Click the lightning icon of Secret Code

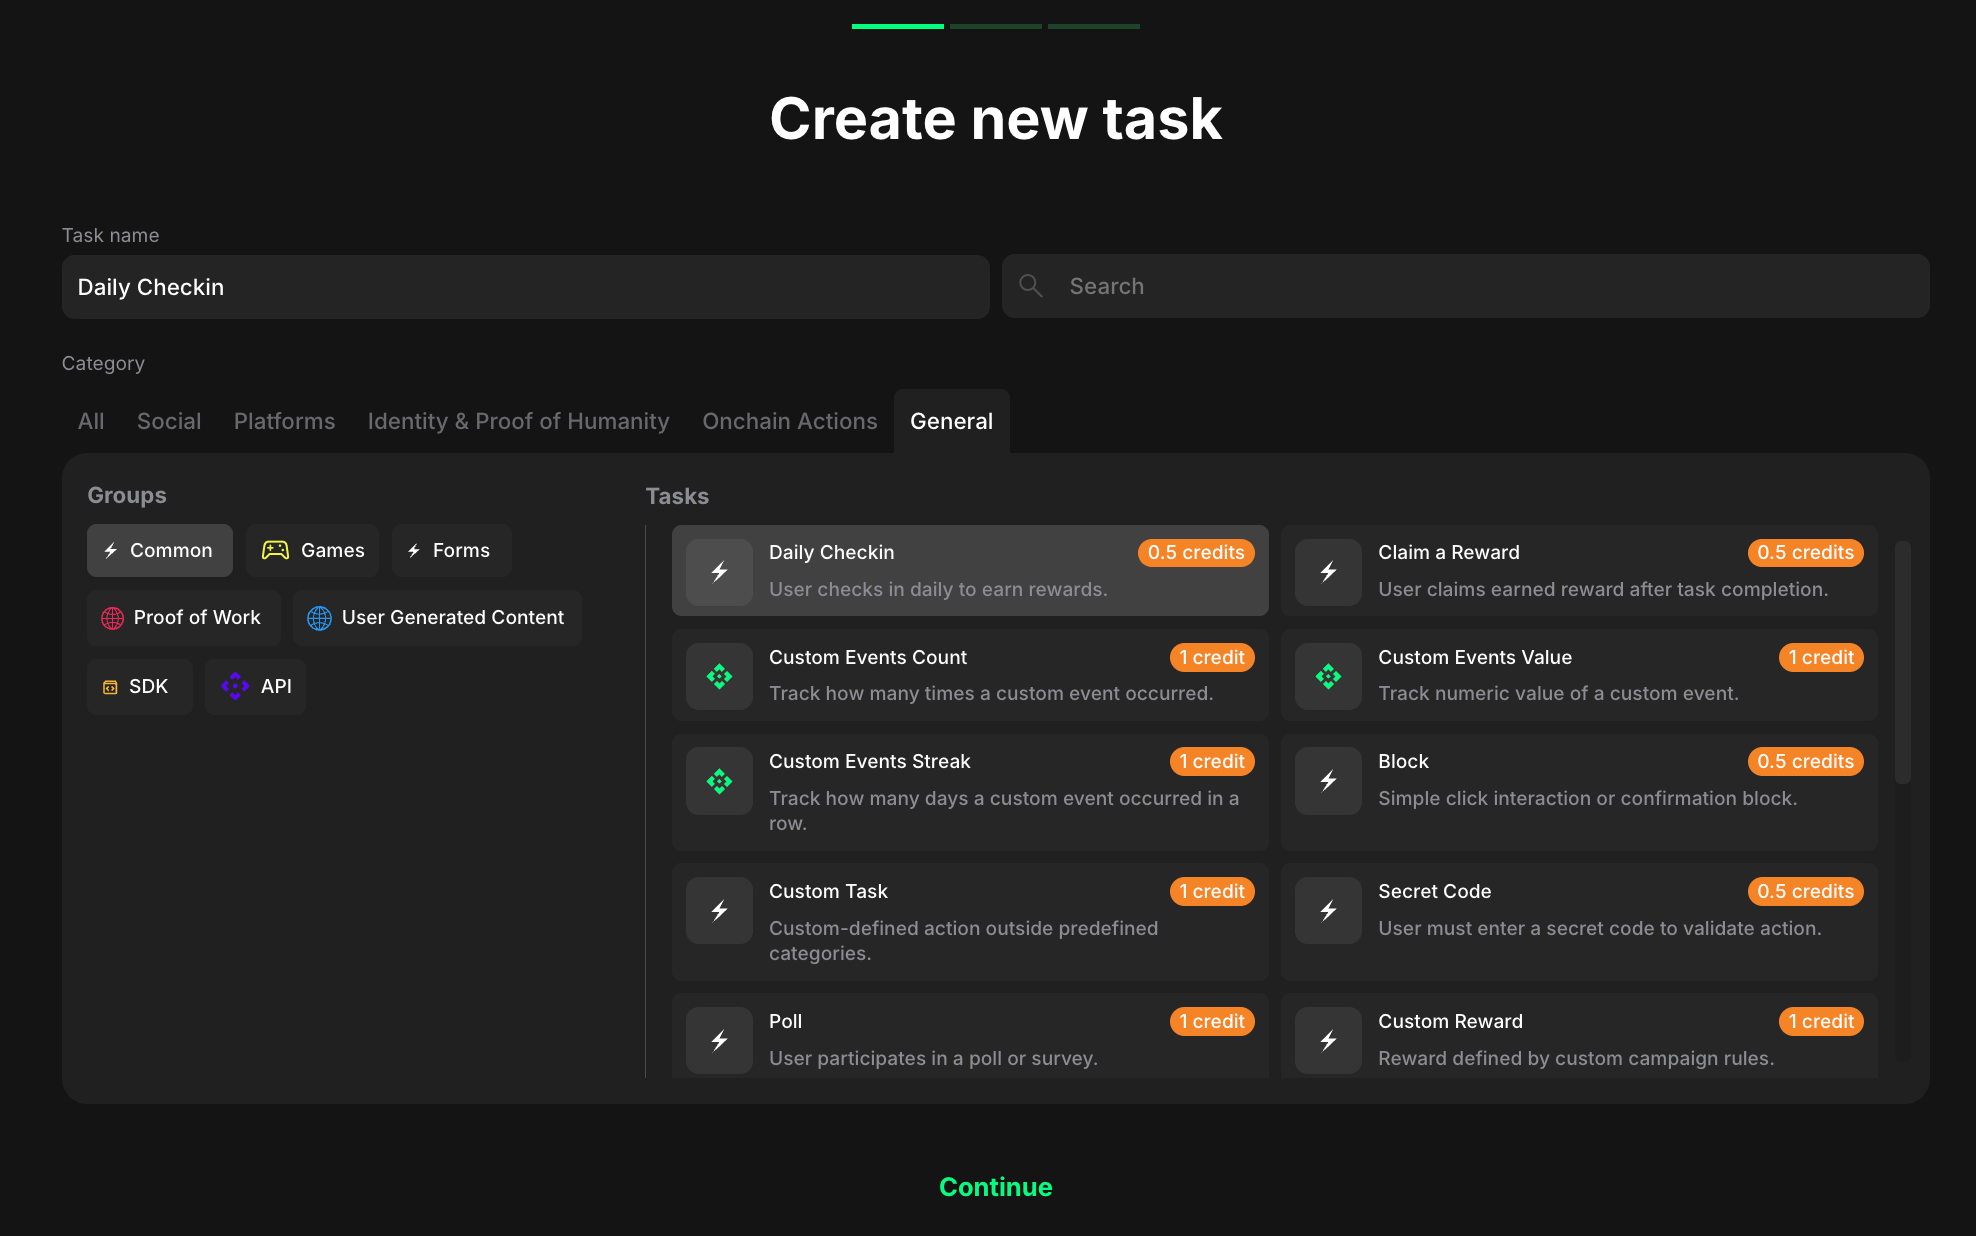[x=1328, y=911]
